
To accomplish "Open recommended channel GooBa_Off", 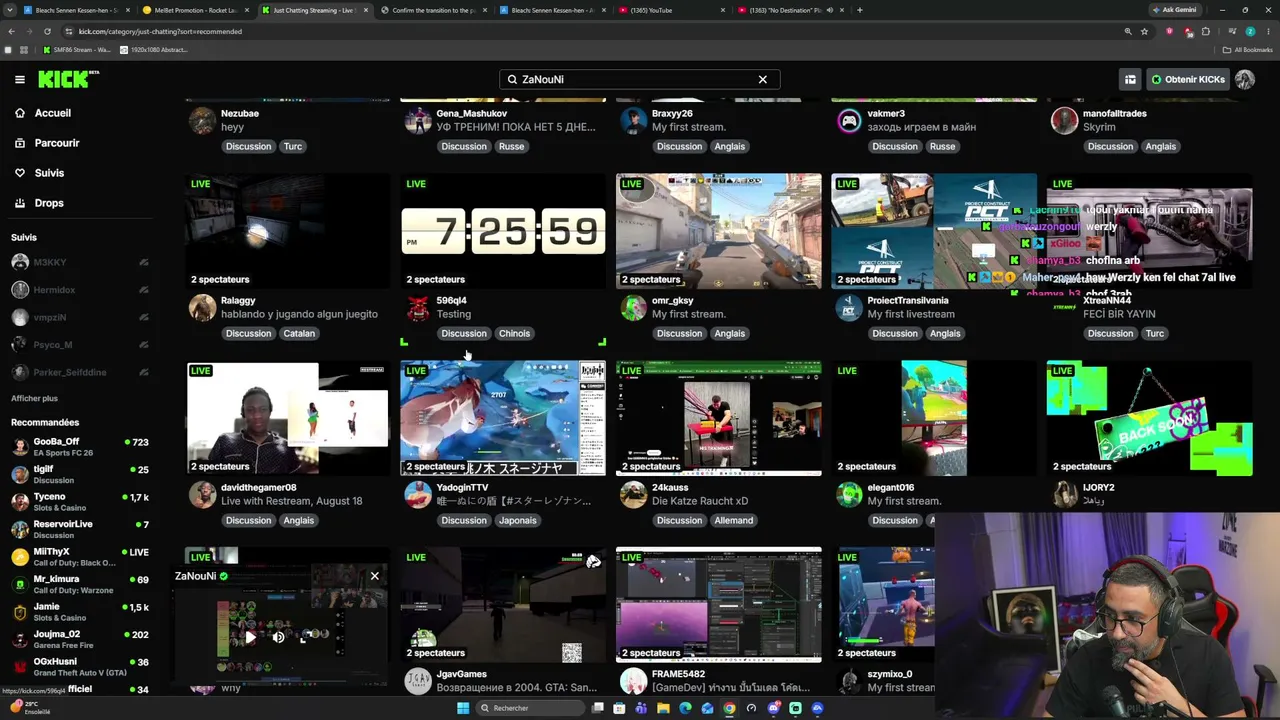I will click(x=80, y=447).
